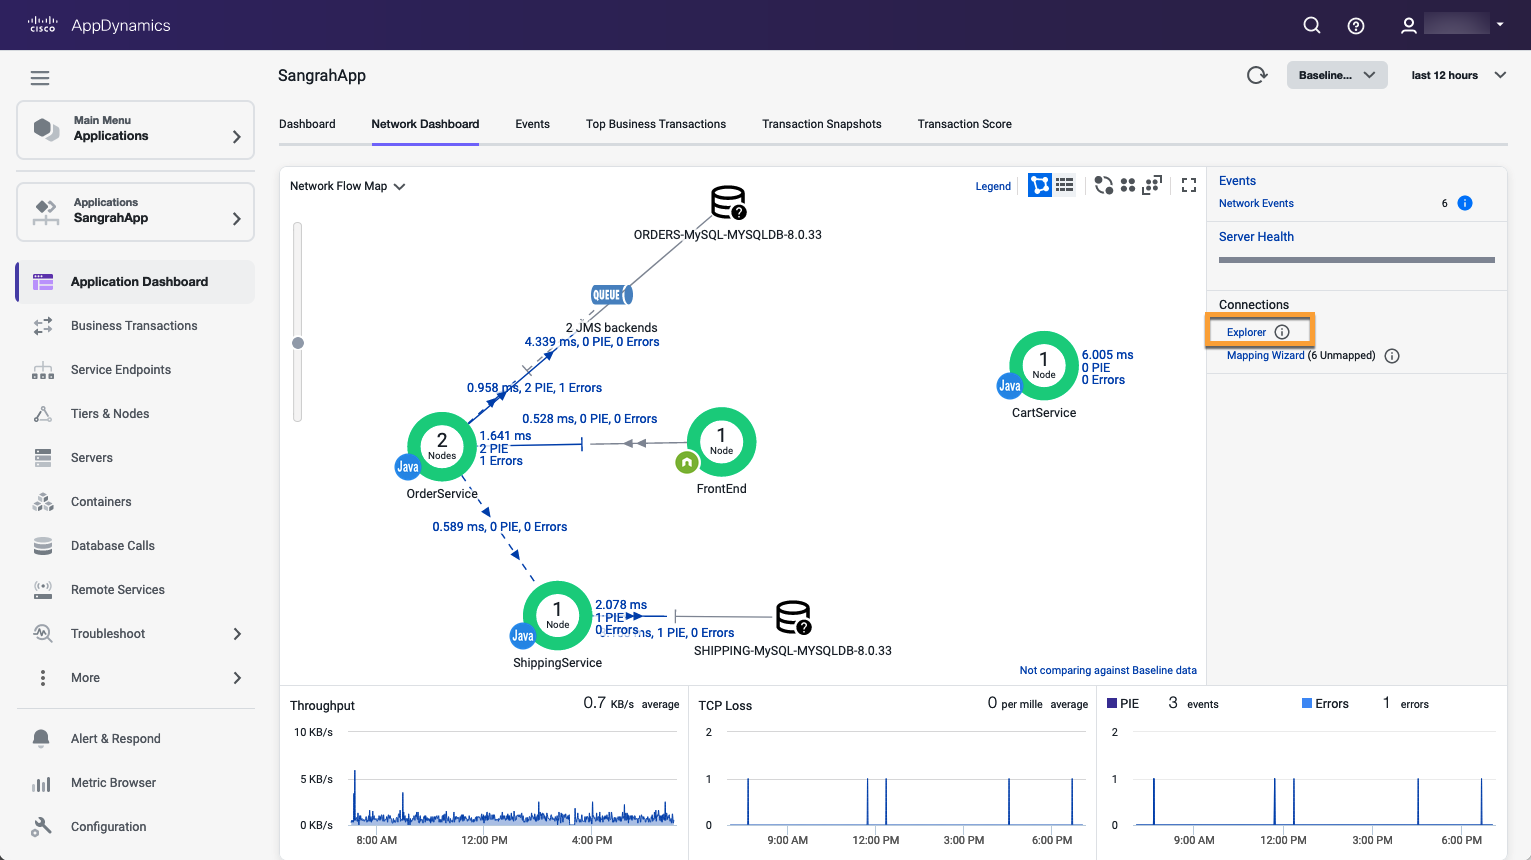The image size is (1531, 860).
Task: Open the Top Business Transactions tab
Action: coord(656,124)
